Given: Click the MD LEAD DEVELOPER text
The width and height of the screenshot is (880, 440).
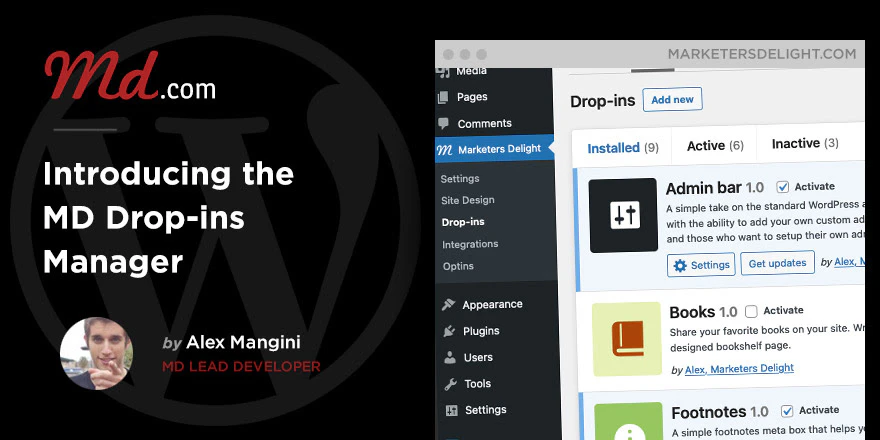Looking at the screenshot, I should point(241,367).
